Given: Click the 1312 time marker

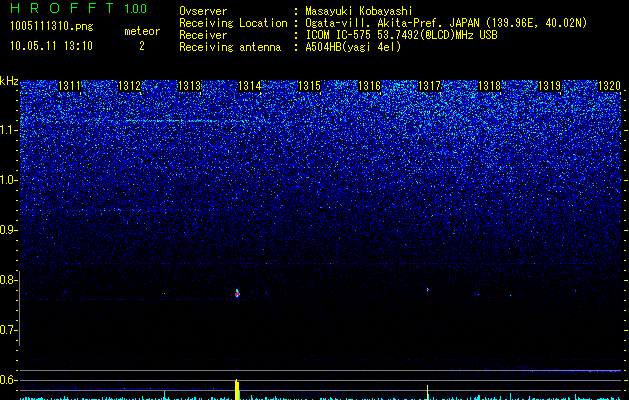Looking at the screenshot, I should pyautogui.click(x=130, y=86).
